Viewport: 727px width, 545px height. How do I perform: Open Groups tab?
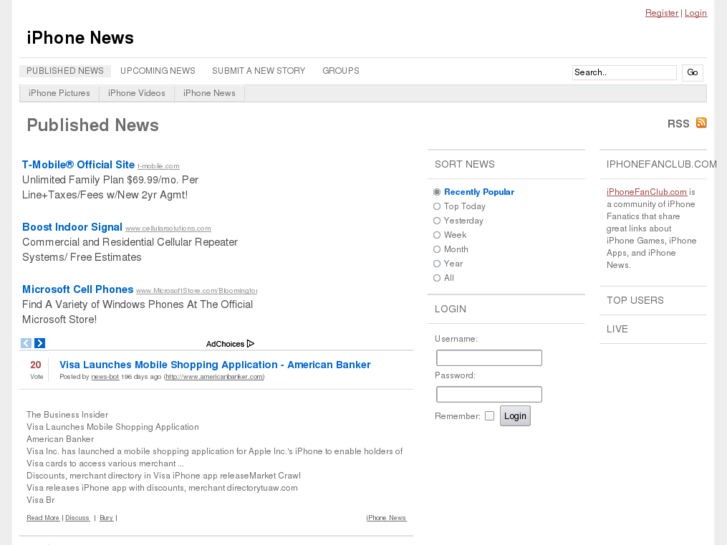coord(341,71)
